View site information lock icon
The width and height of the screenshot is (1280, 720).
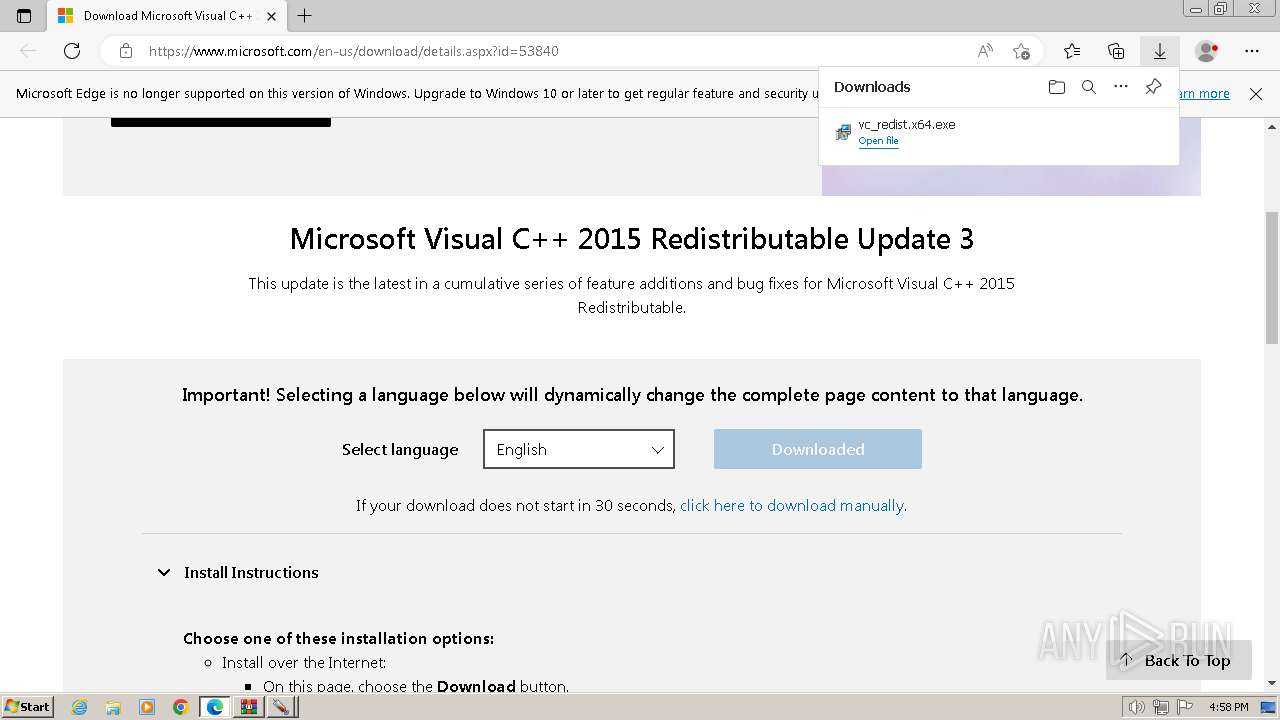pos(125,51)
